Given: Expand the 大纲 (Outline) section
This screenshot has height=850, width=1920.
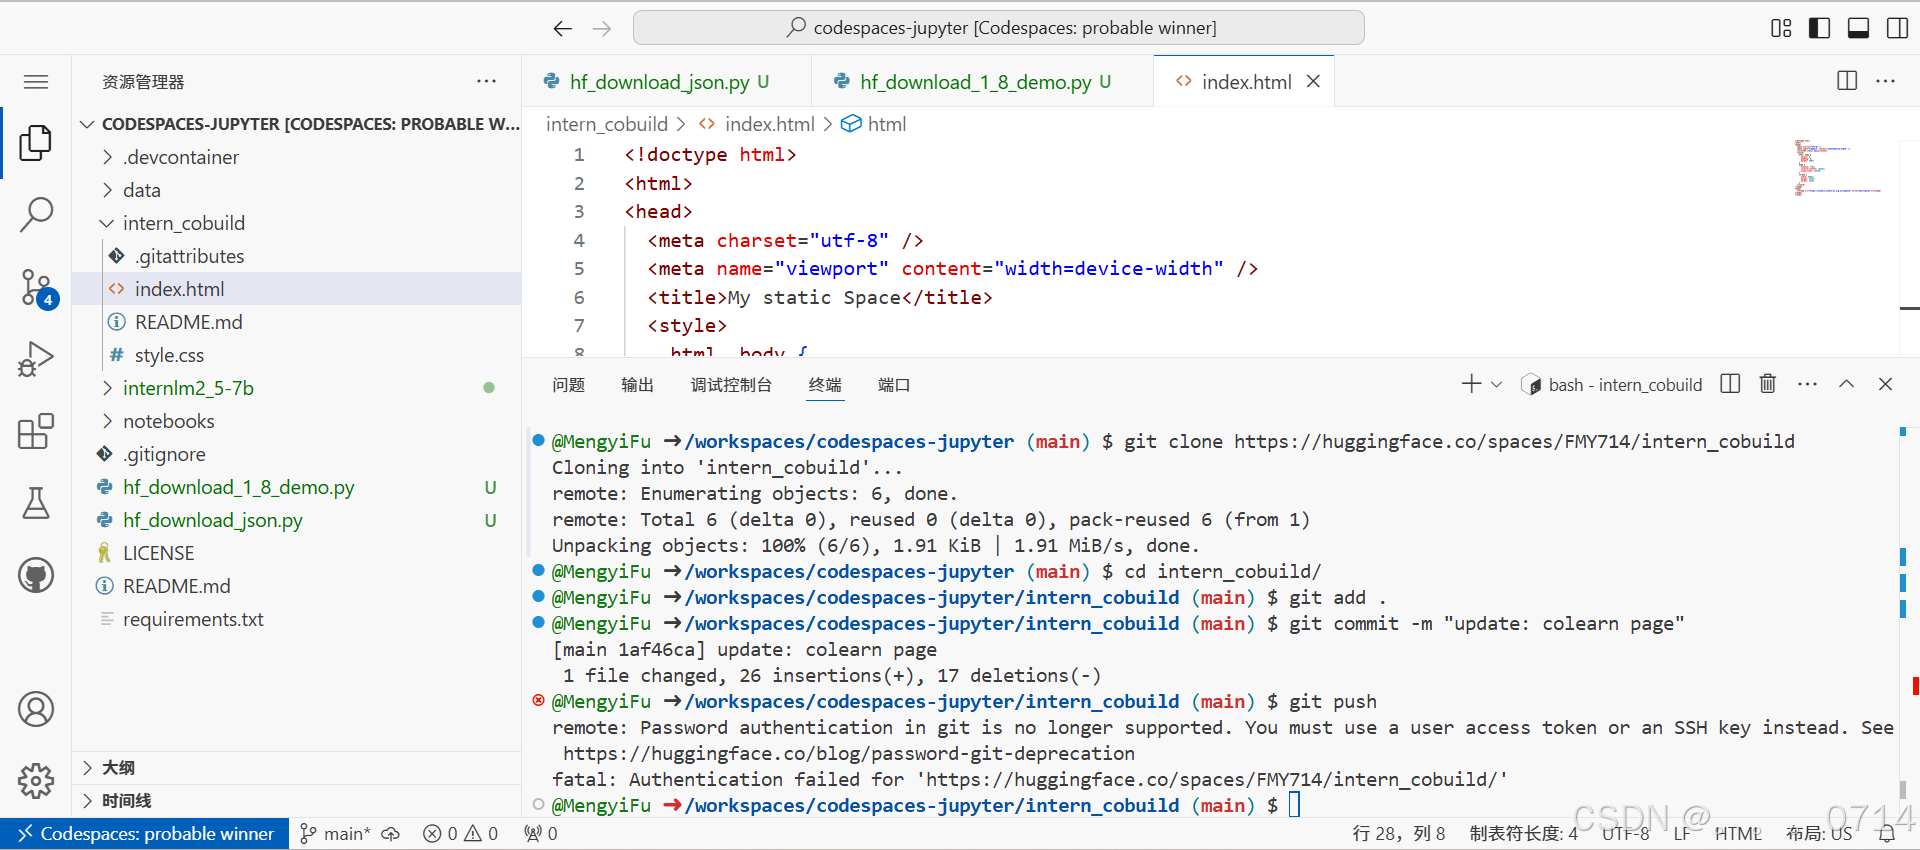Looking at the screenshot, I should point(297,768).
